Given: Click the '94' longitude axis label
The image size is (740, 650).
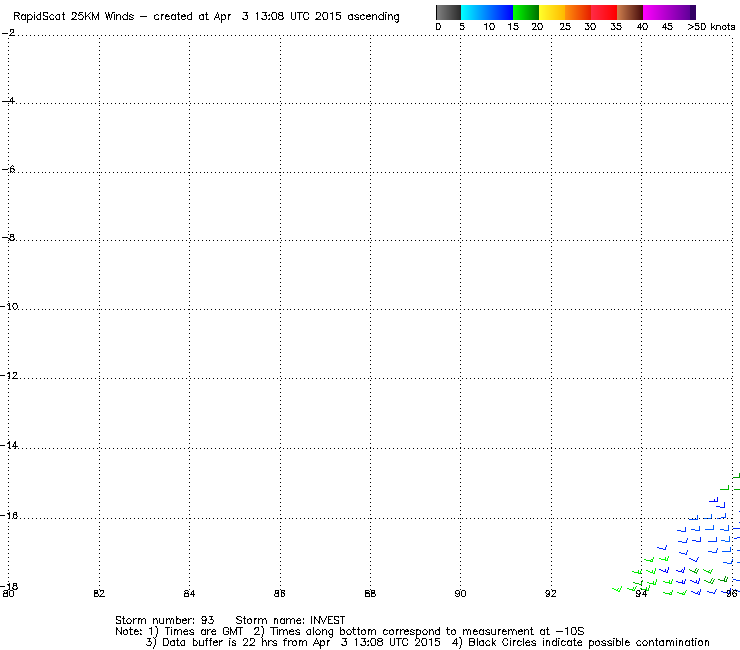Looking at the screenshot, I should (641, 593).
